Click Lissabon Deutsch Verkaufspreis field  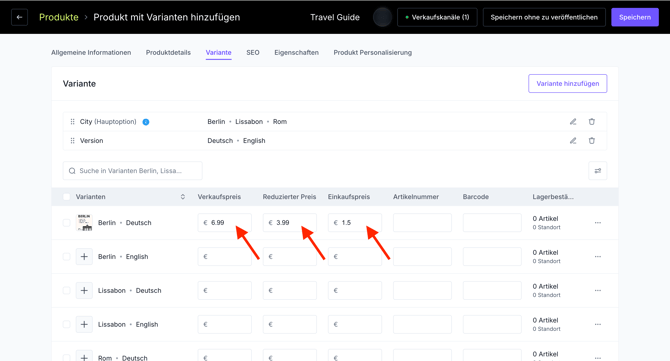225,291
